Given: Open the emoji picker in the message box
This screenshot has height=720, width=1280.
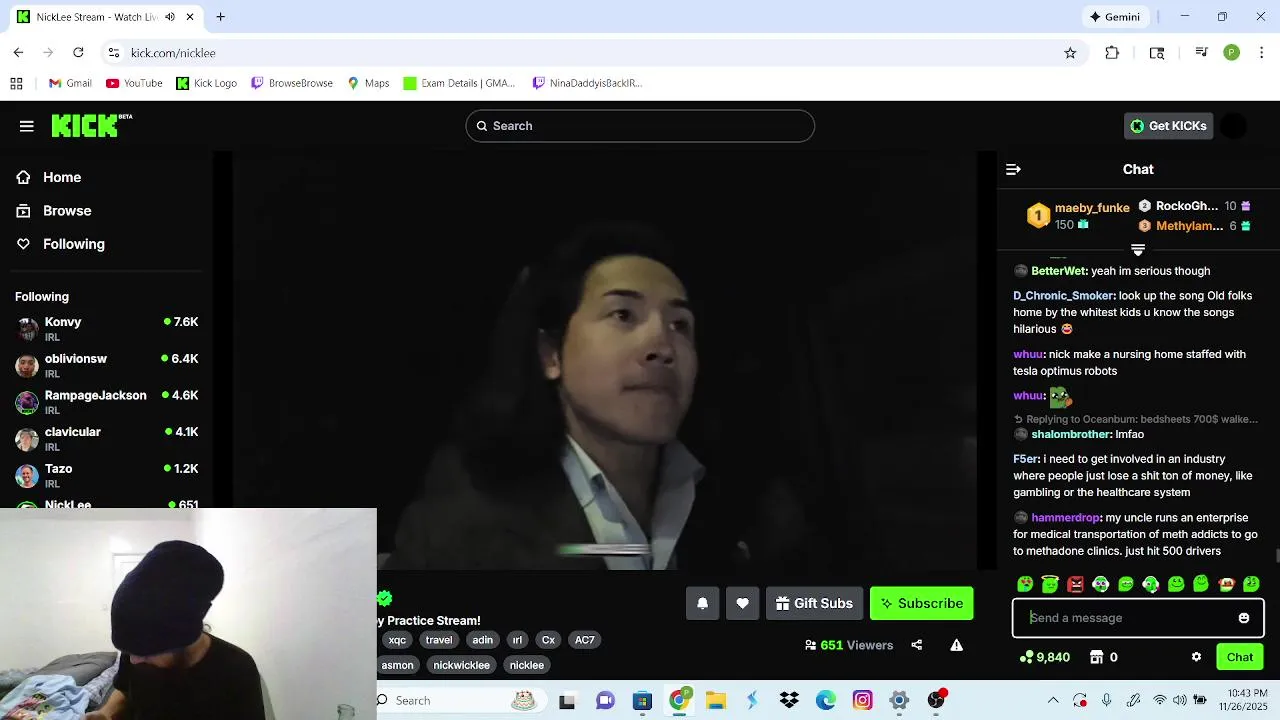Looking at the screenshot, I should pyautogui.click(x=1243, y=618).
